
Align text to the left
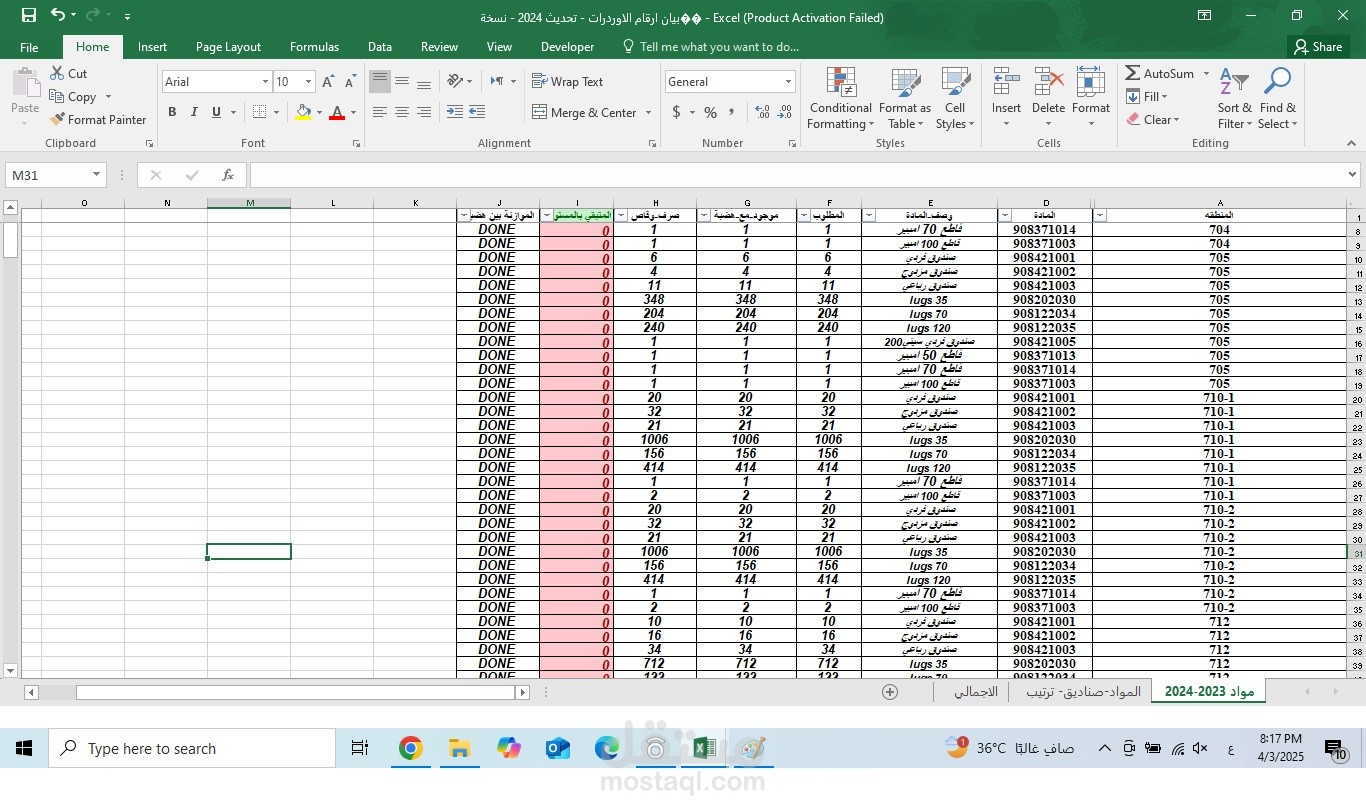pos(380,112)
